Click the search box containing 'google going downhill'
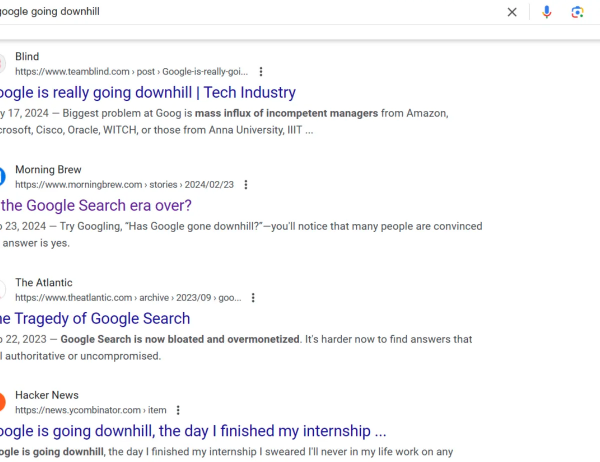Image resolution: width=600 pixels, height=462 pixels. 249,12
